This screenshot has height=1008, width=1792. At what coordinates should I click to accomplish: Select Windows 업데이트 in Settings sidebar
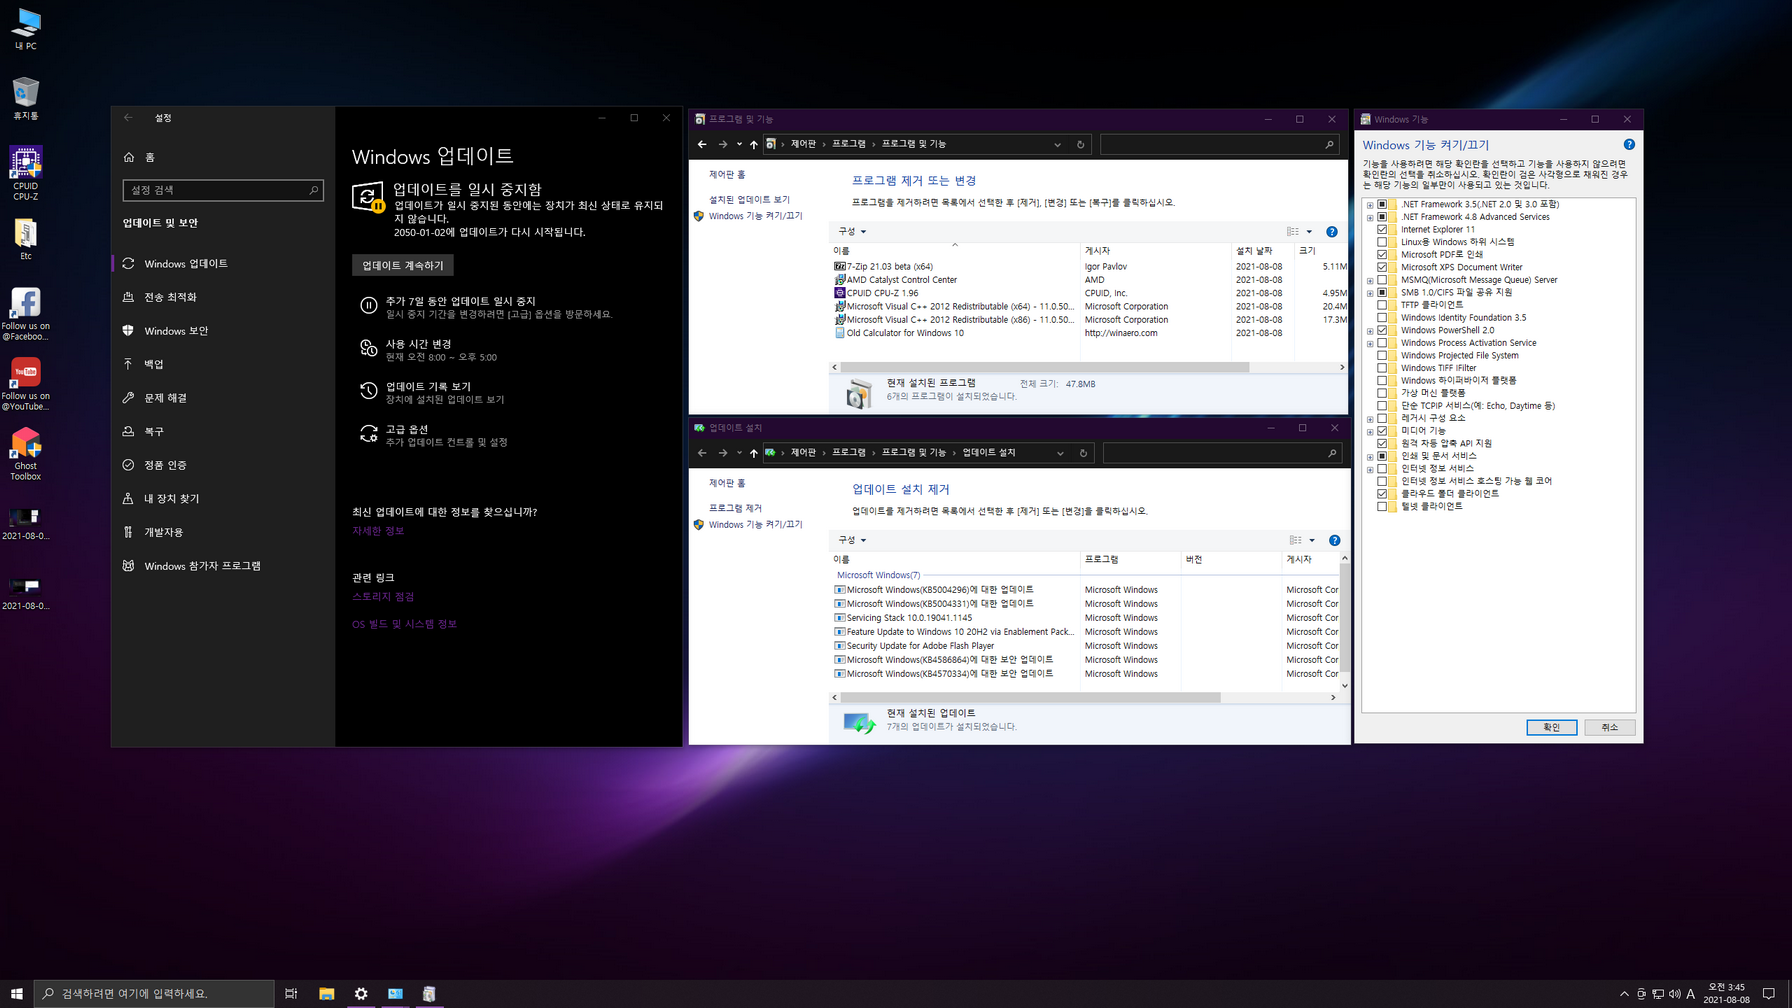(223, 264)
